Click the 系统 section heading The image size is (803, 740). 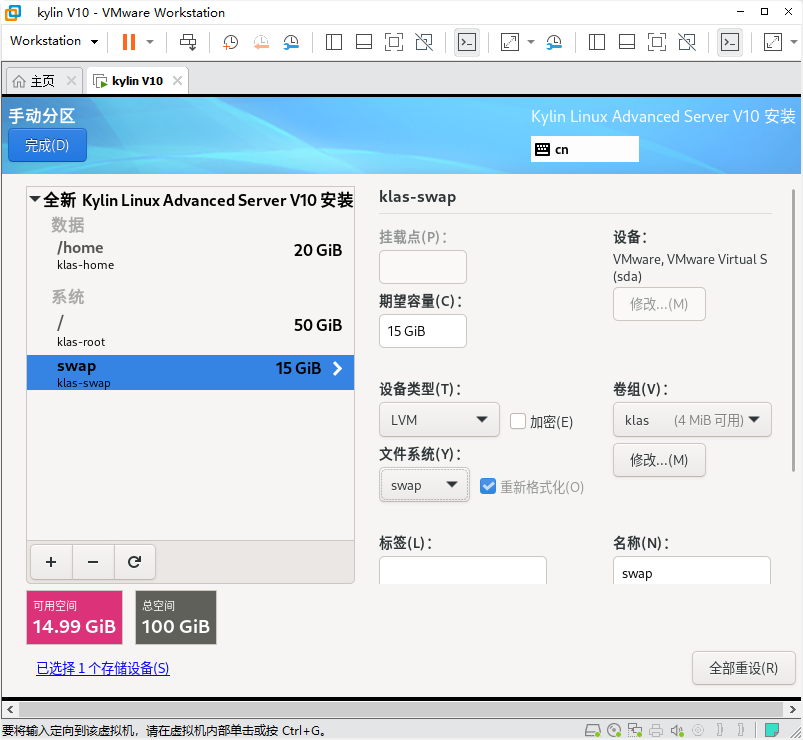click(68, 297)
